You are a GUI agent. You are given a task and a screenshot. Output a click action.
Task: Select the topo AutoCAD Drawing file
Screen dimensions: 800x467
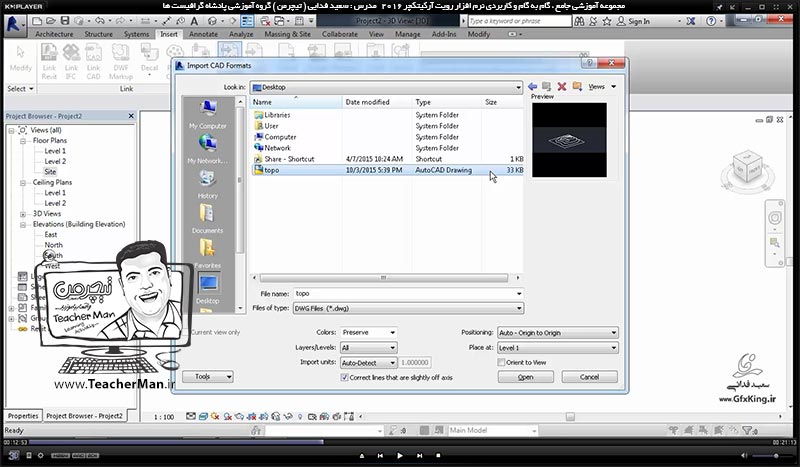tap(388, 170)
